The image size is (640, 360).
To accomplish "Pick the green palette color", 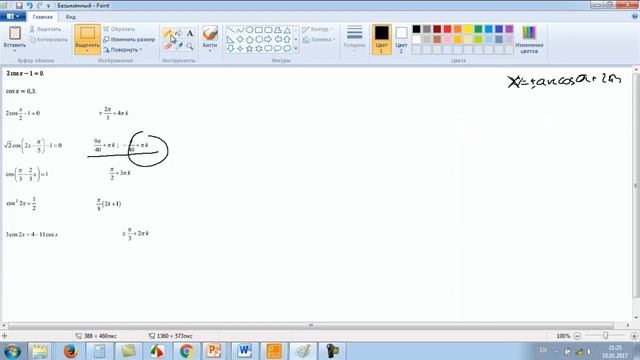I will click(478, 29).
